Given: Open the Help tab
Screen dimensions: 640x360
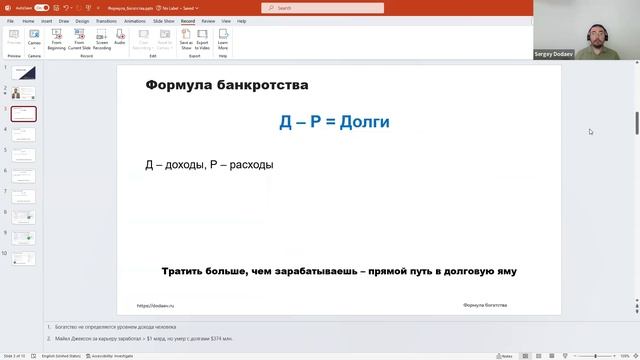Looking at the screenshot, I should (242, 21).
